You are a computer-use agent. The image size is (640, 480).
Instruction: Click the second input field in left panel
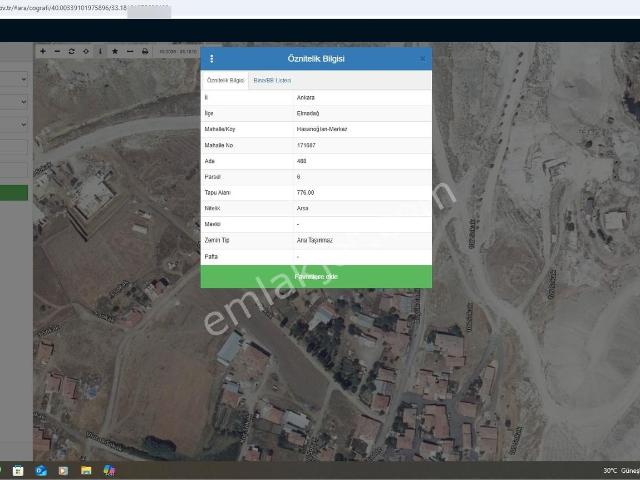[x=14, y=170]
